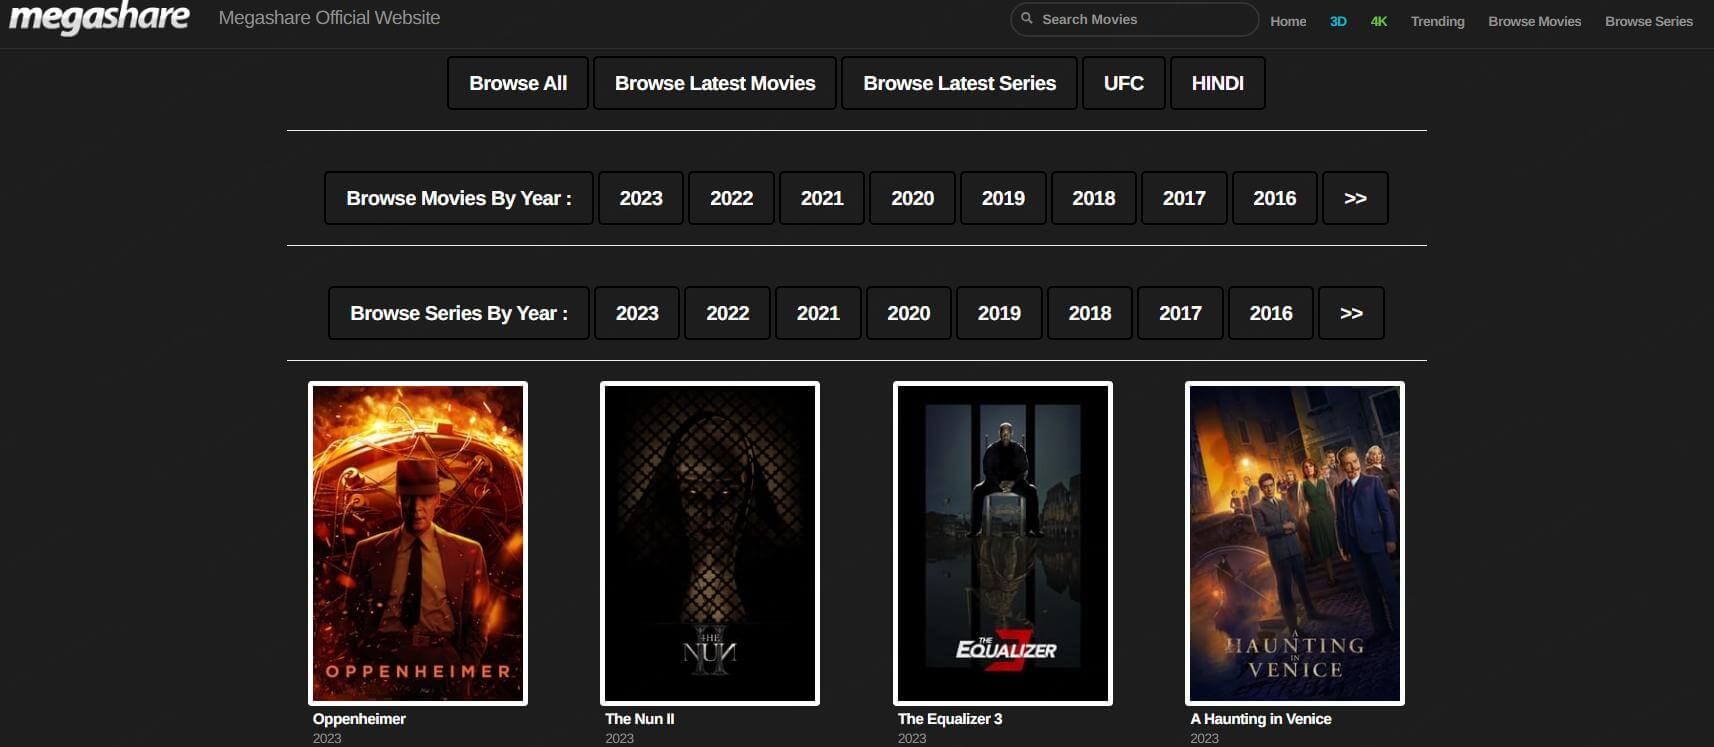Select 2016 in Browse Movies By Year

click(1275, 198)
